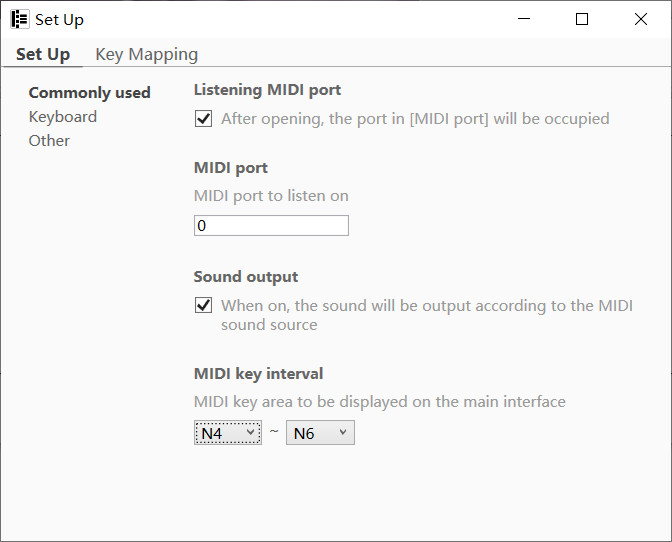Click the Sound output heading
The height and width of the screenshot is (542, 672).
[246, 277]
